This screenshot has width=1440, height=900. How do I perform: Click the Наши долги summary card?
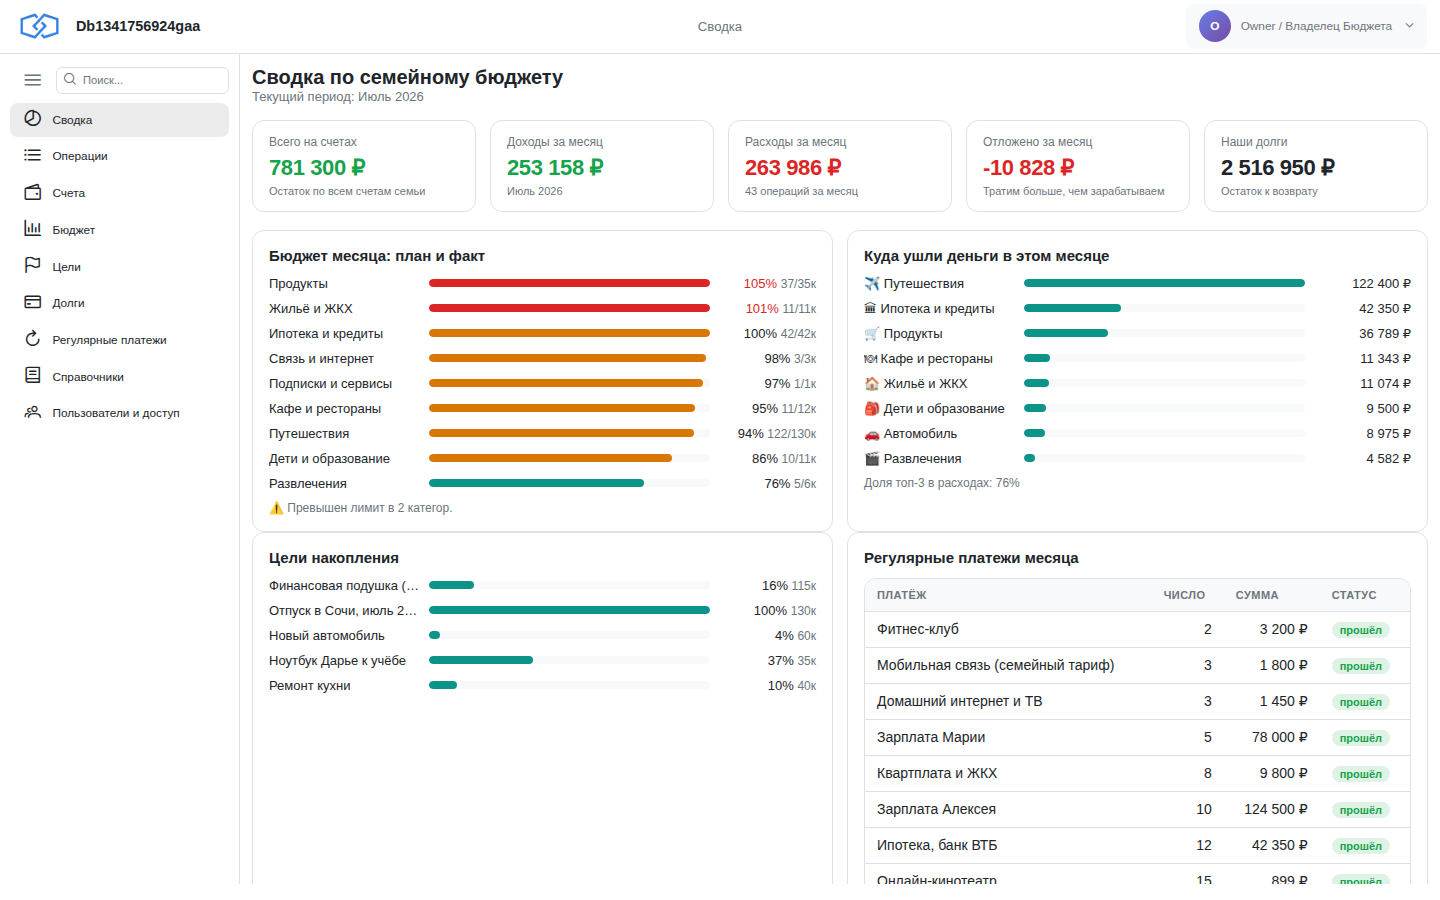coord(1316,166)
